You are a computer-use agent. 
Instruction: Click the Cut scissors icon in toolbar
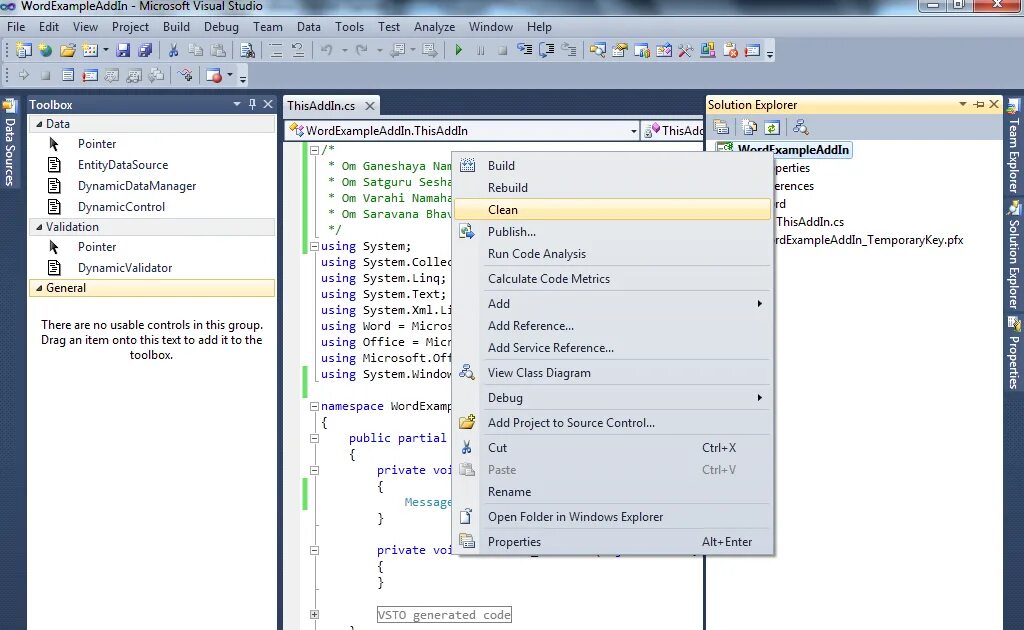pyautogui.click(x=173, y=50)
